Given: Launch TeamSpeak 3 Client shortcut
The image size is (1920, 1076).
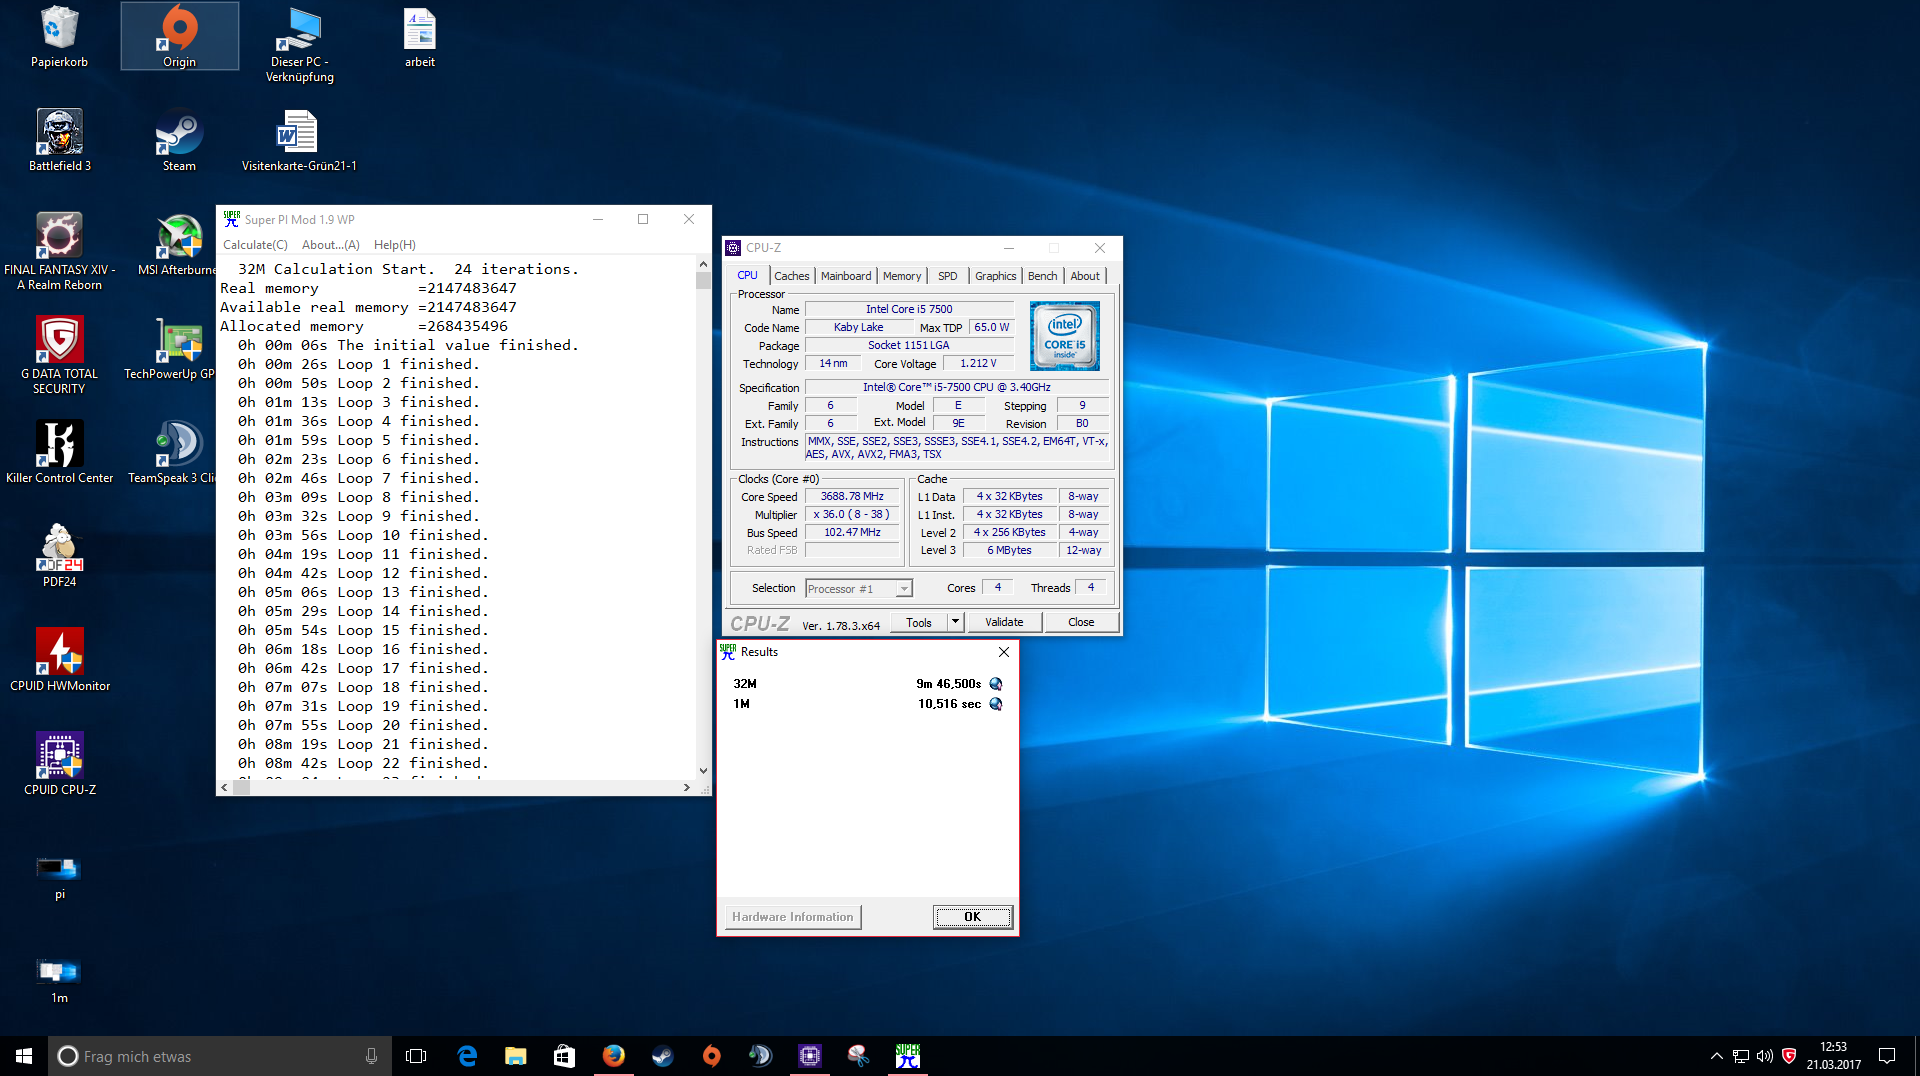Looking at the screenshot, I should (173, 453).
